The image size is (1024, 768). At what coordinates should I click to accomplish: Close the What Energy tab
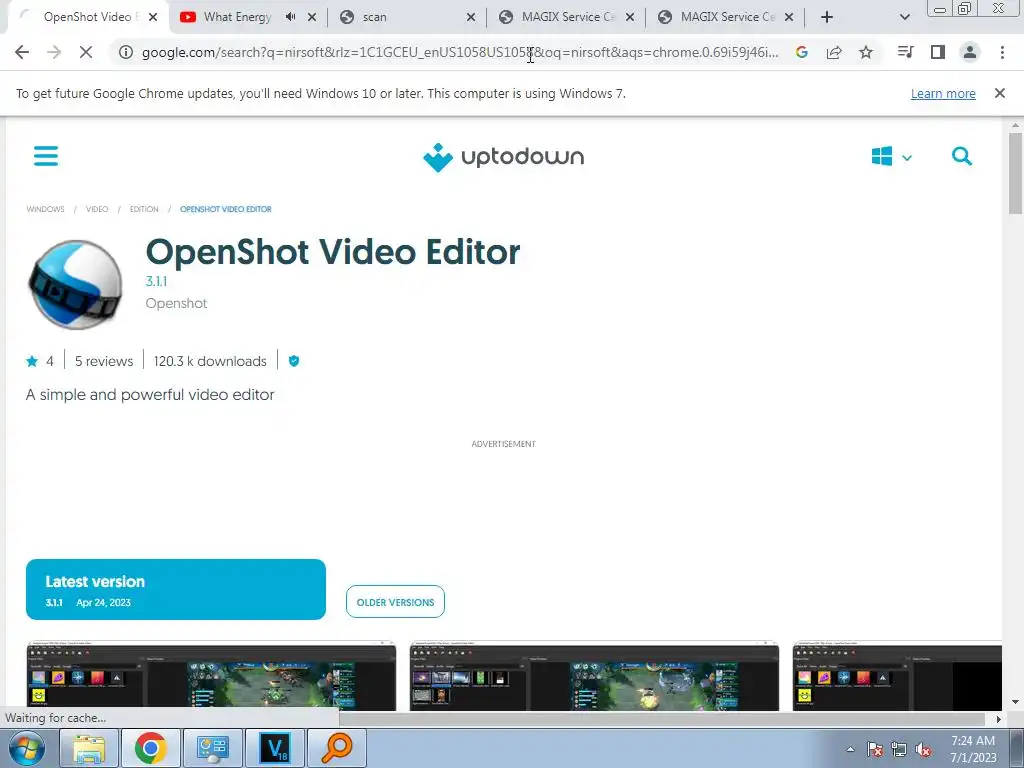(x=312, y=17)
